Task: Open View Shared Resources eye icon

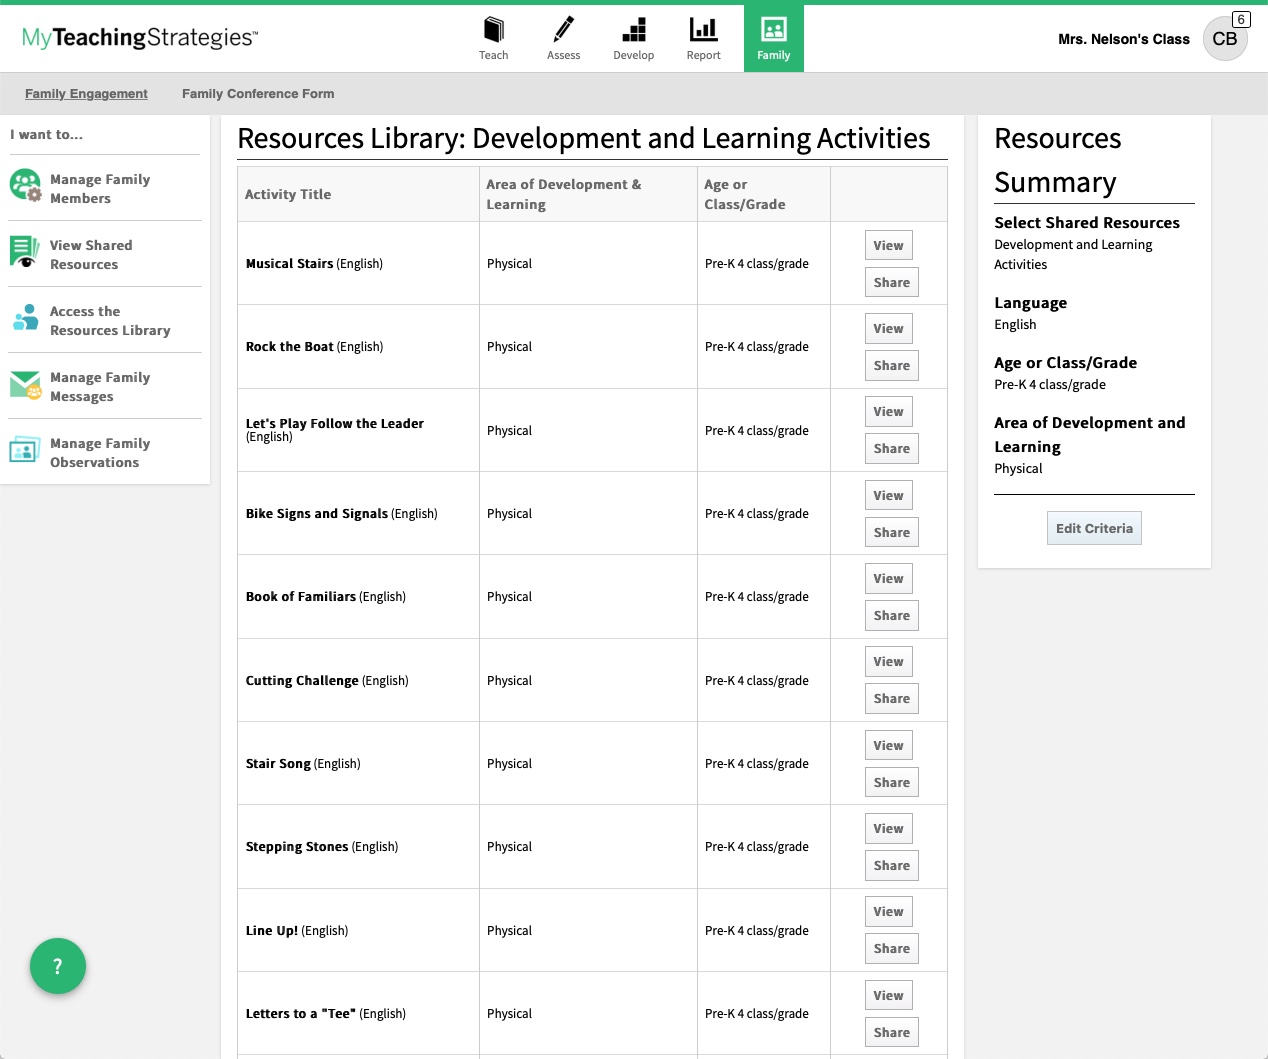Action: [24, 253]
